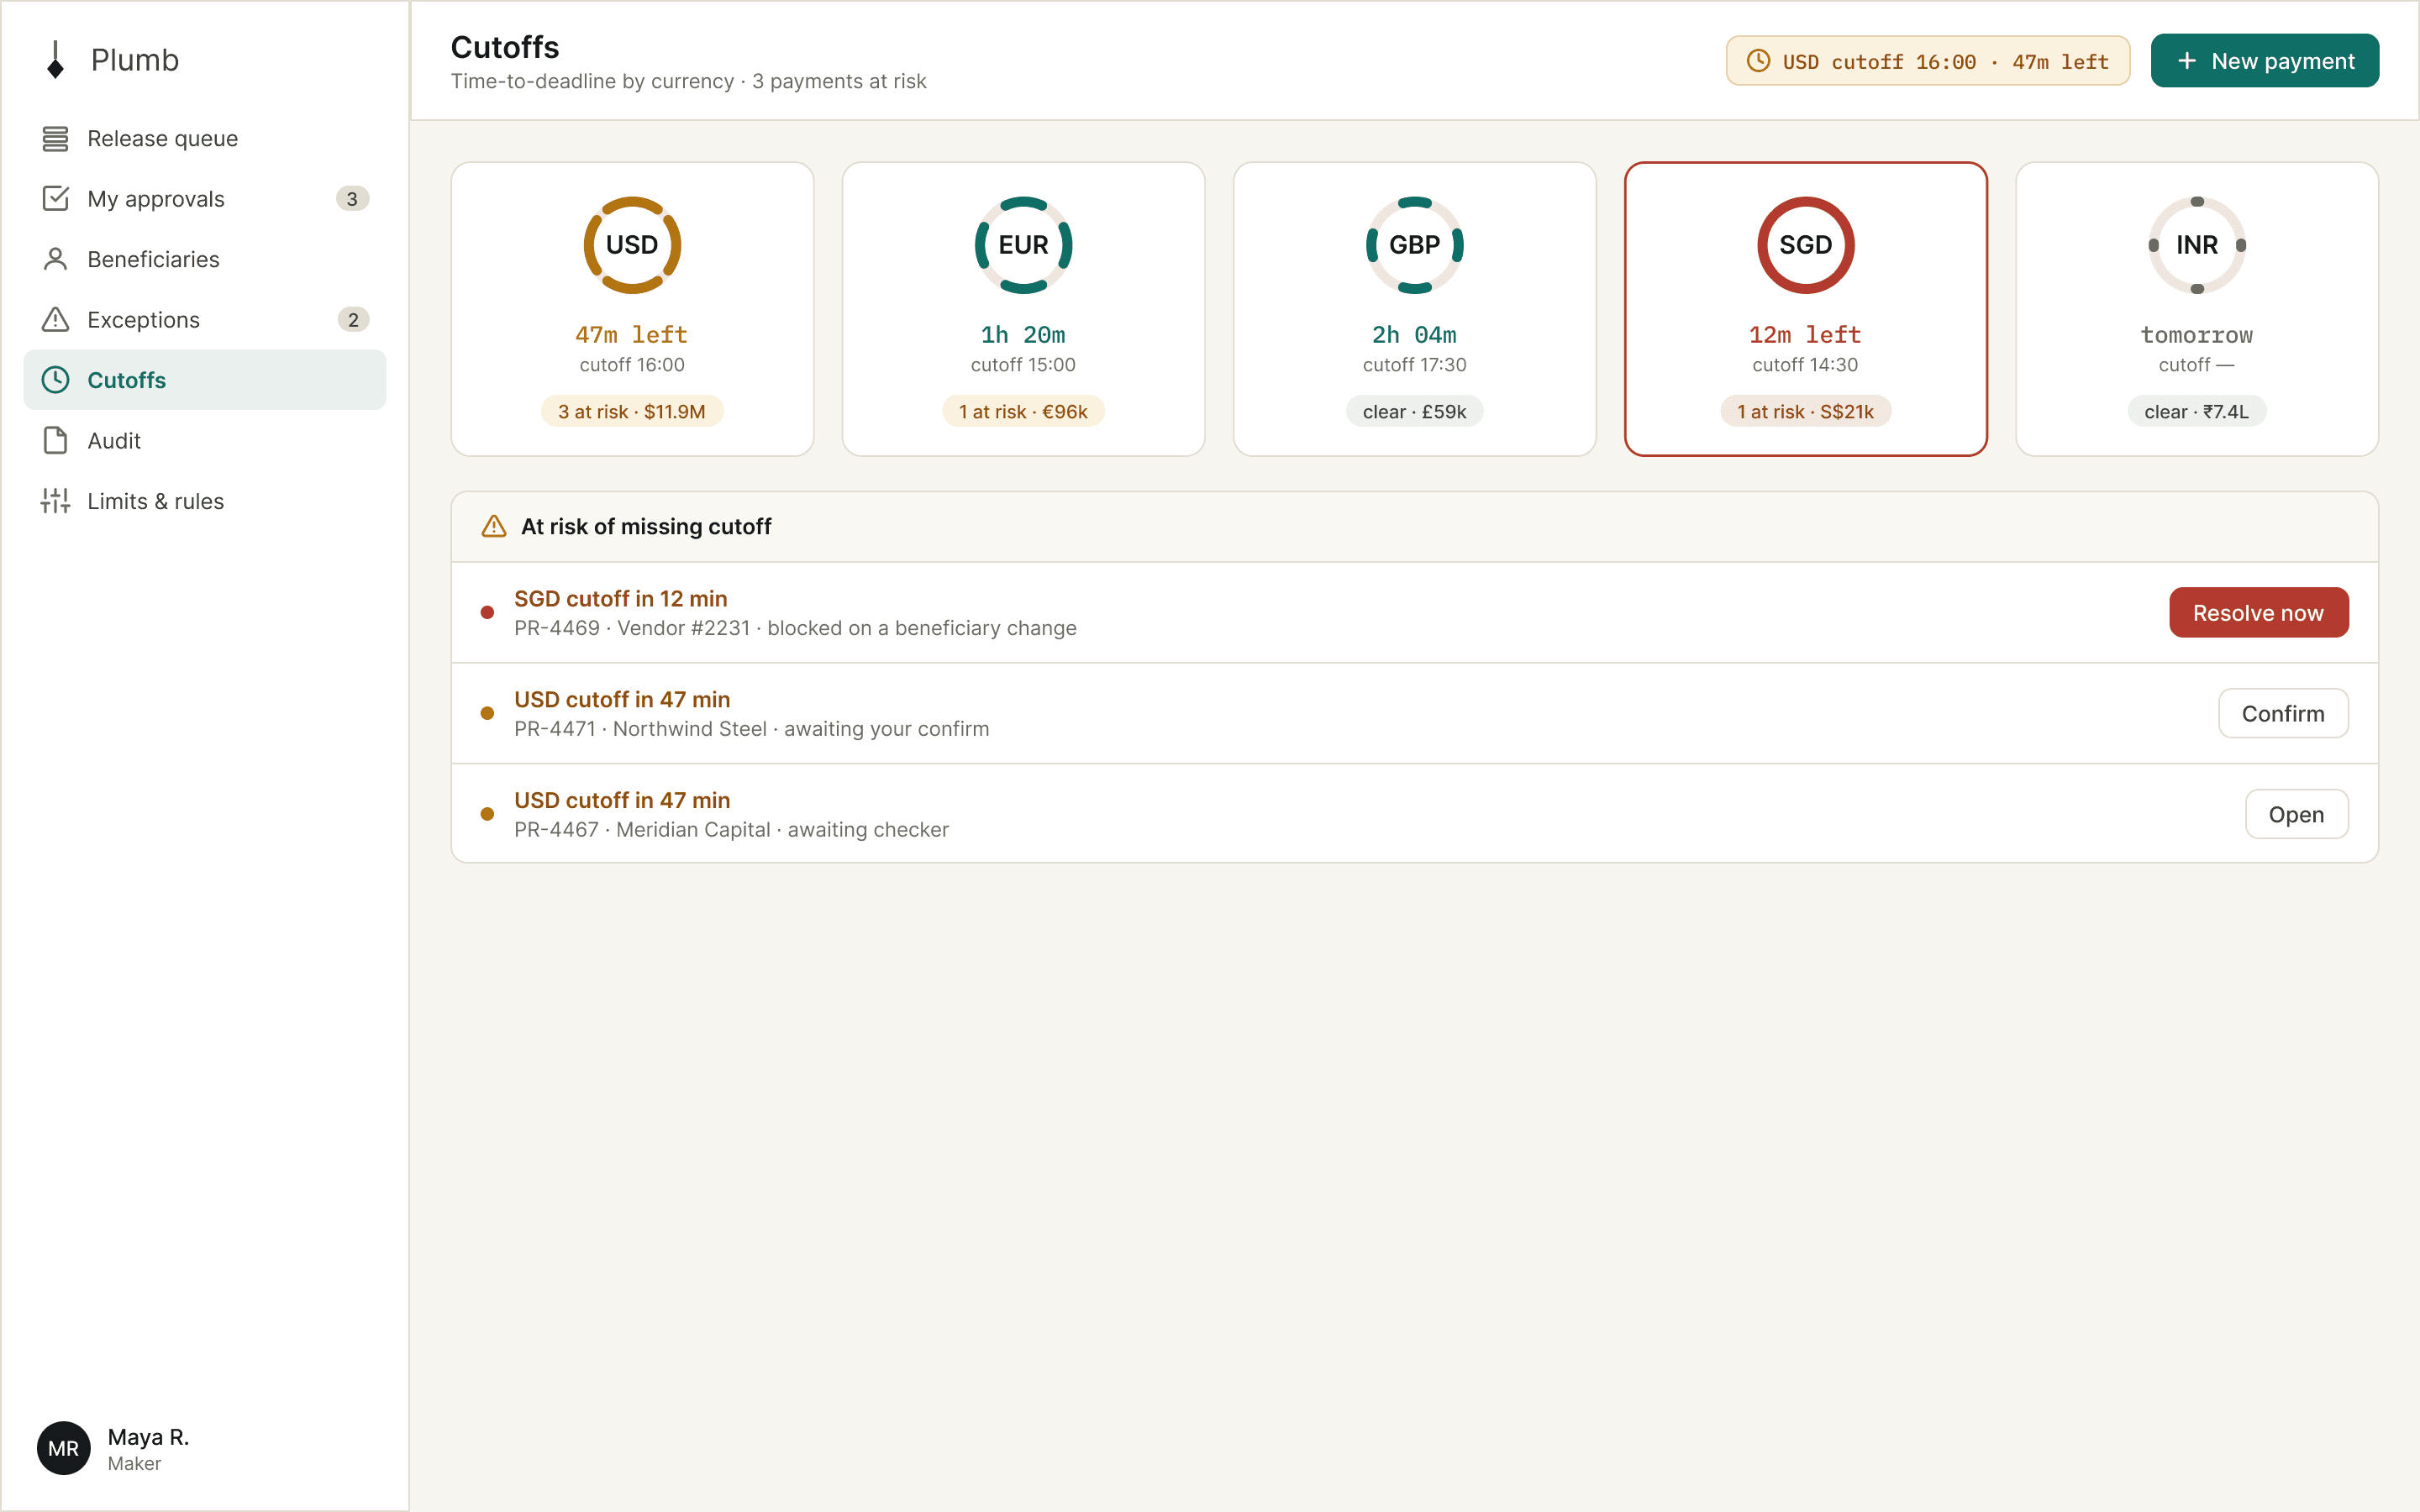Image resolution: width=2420 pixels, height=1512 pixels.
Task: Open the Audit page
Action: [205, 441]
